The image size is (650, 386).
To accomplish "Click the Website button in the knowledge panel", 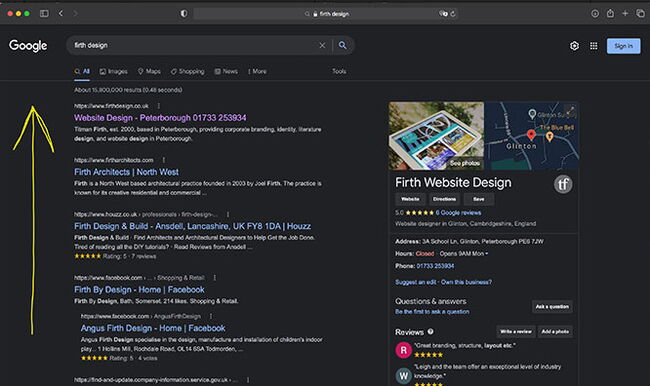I will coord(410,199).
